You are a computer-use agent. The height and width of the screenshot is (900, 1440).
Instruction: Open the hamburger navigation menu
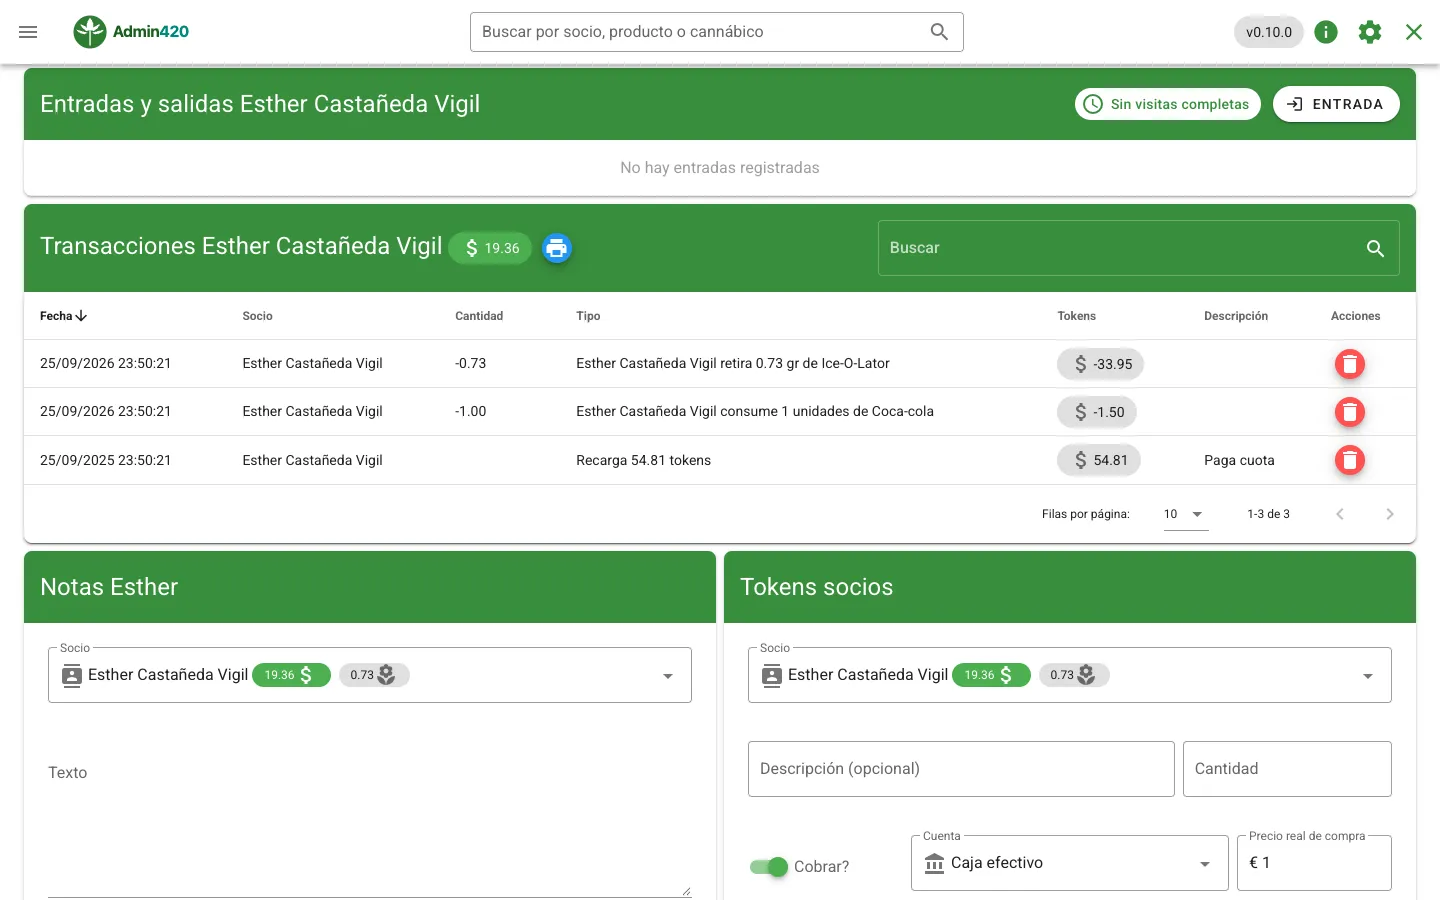pyautogui.click(x=28, y=32)
